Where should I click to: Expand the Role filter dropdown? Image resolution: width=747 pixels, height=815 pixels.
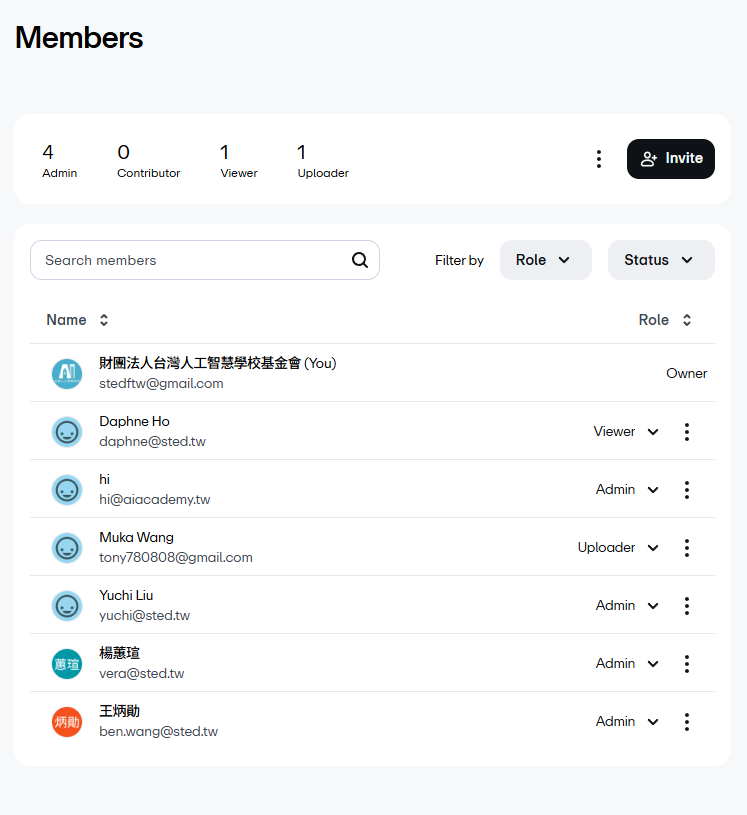tap(545, 260)
